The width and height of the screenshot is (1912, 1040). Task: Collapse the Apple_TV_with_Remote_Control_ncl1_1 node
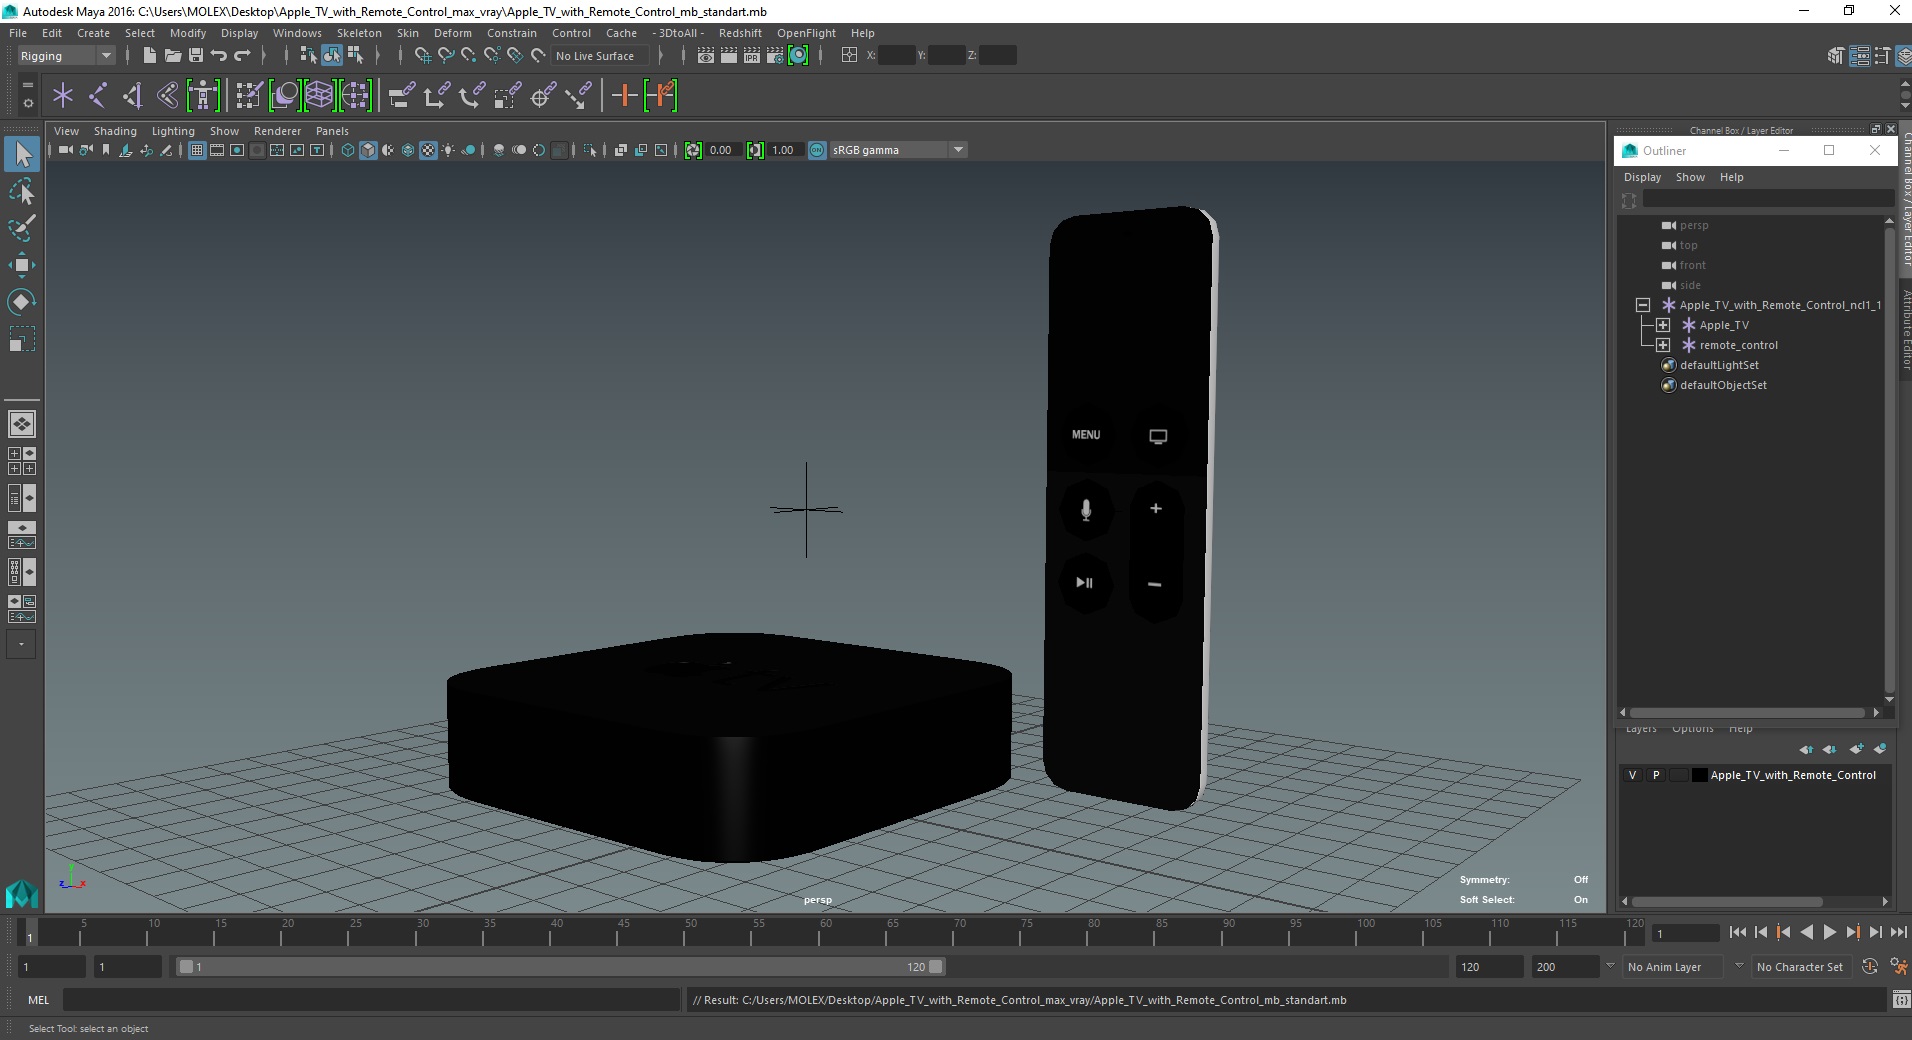[x=1642, y=305]
